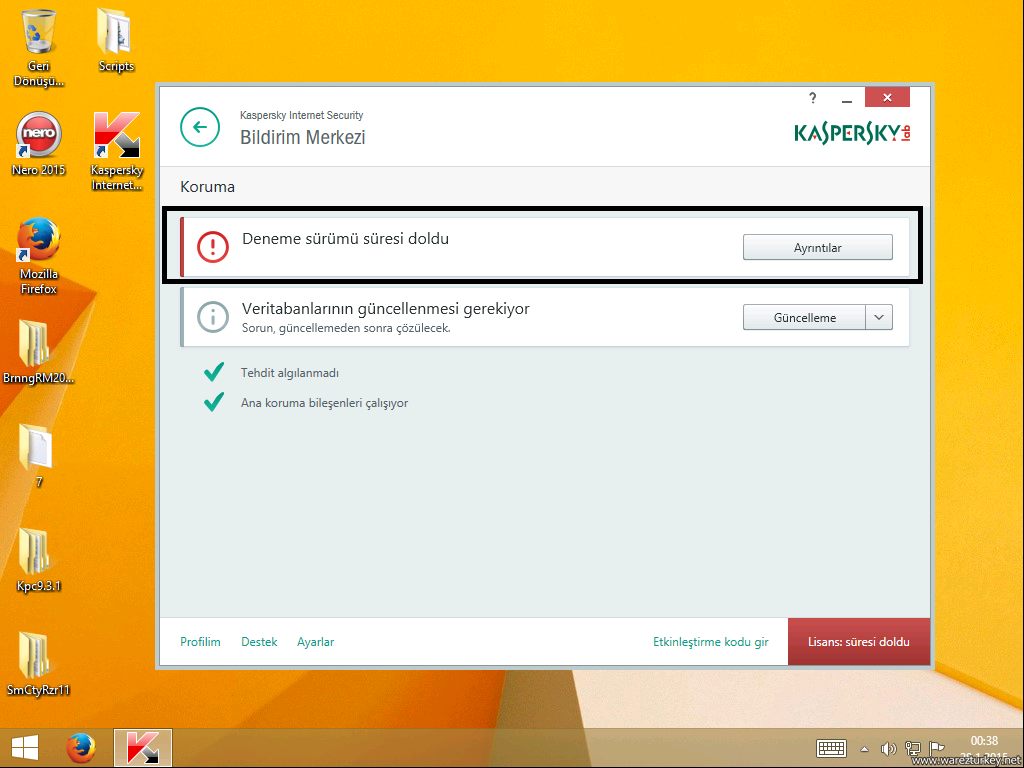Open the Nero 2015 desktop shortcut
This screenshot has height=768, width=1024.
pyautogui.click(x=39, y=137)
